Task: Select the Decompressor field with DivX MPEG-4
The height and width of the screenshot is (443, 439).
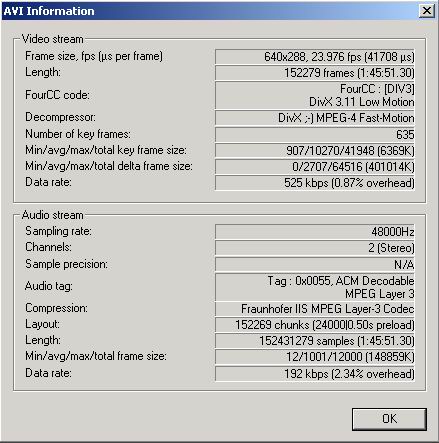Action: click(x=315, y=118)
